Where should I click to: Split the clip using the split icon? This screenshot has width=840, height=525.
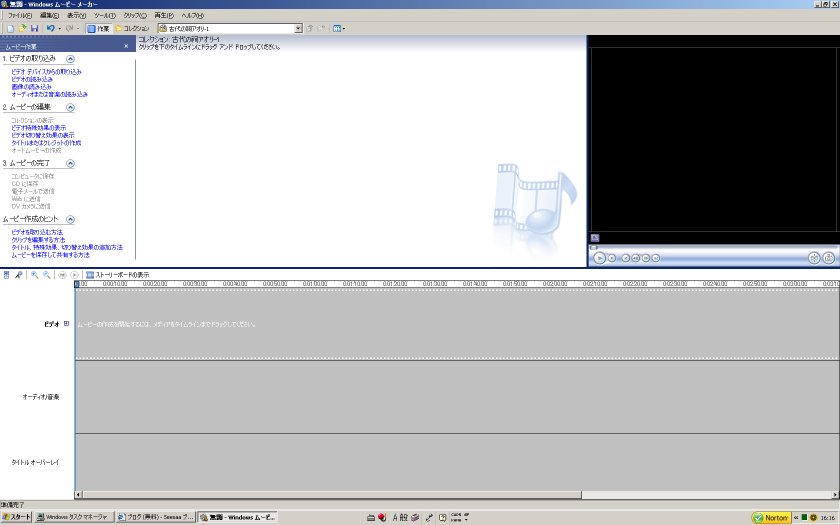coord(814,258)
